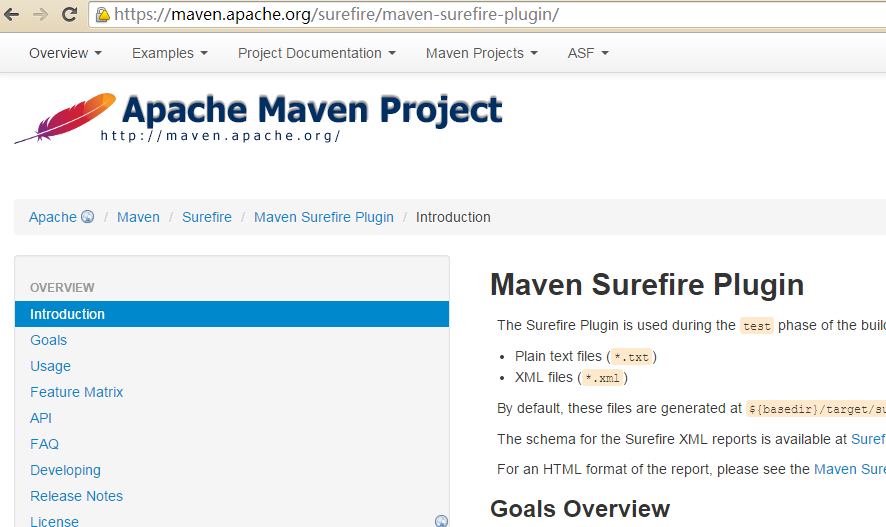This screenshot has width=886, height=527.
Task: Click the Apache feather logo
Action: [x=65, y=117]
